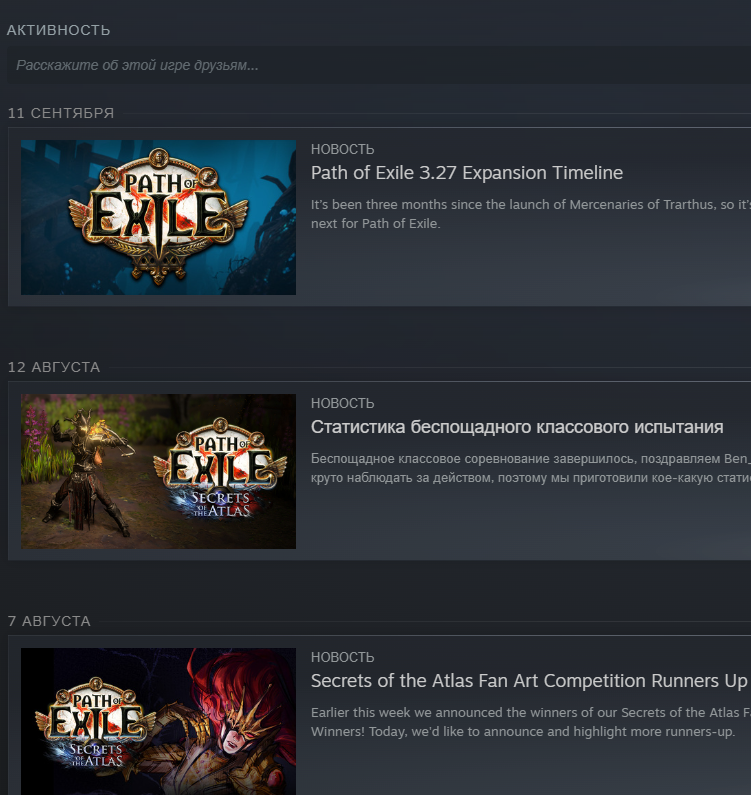Click the '11 СЕНТЯБРЯ' date heading
This screenshot has width=751, height=795.
point(61,113)
